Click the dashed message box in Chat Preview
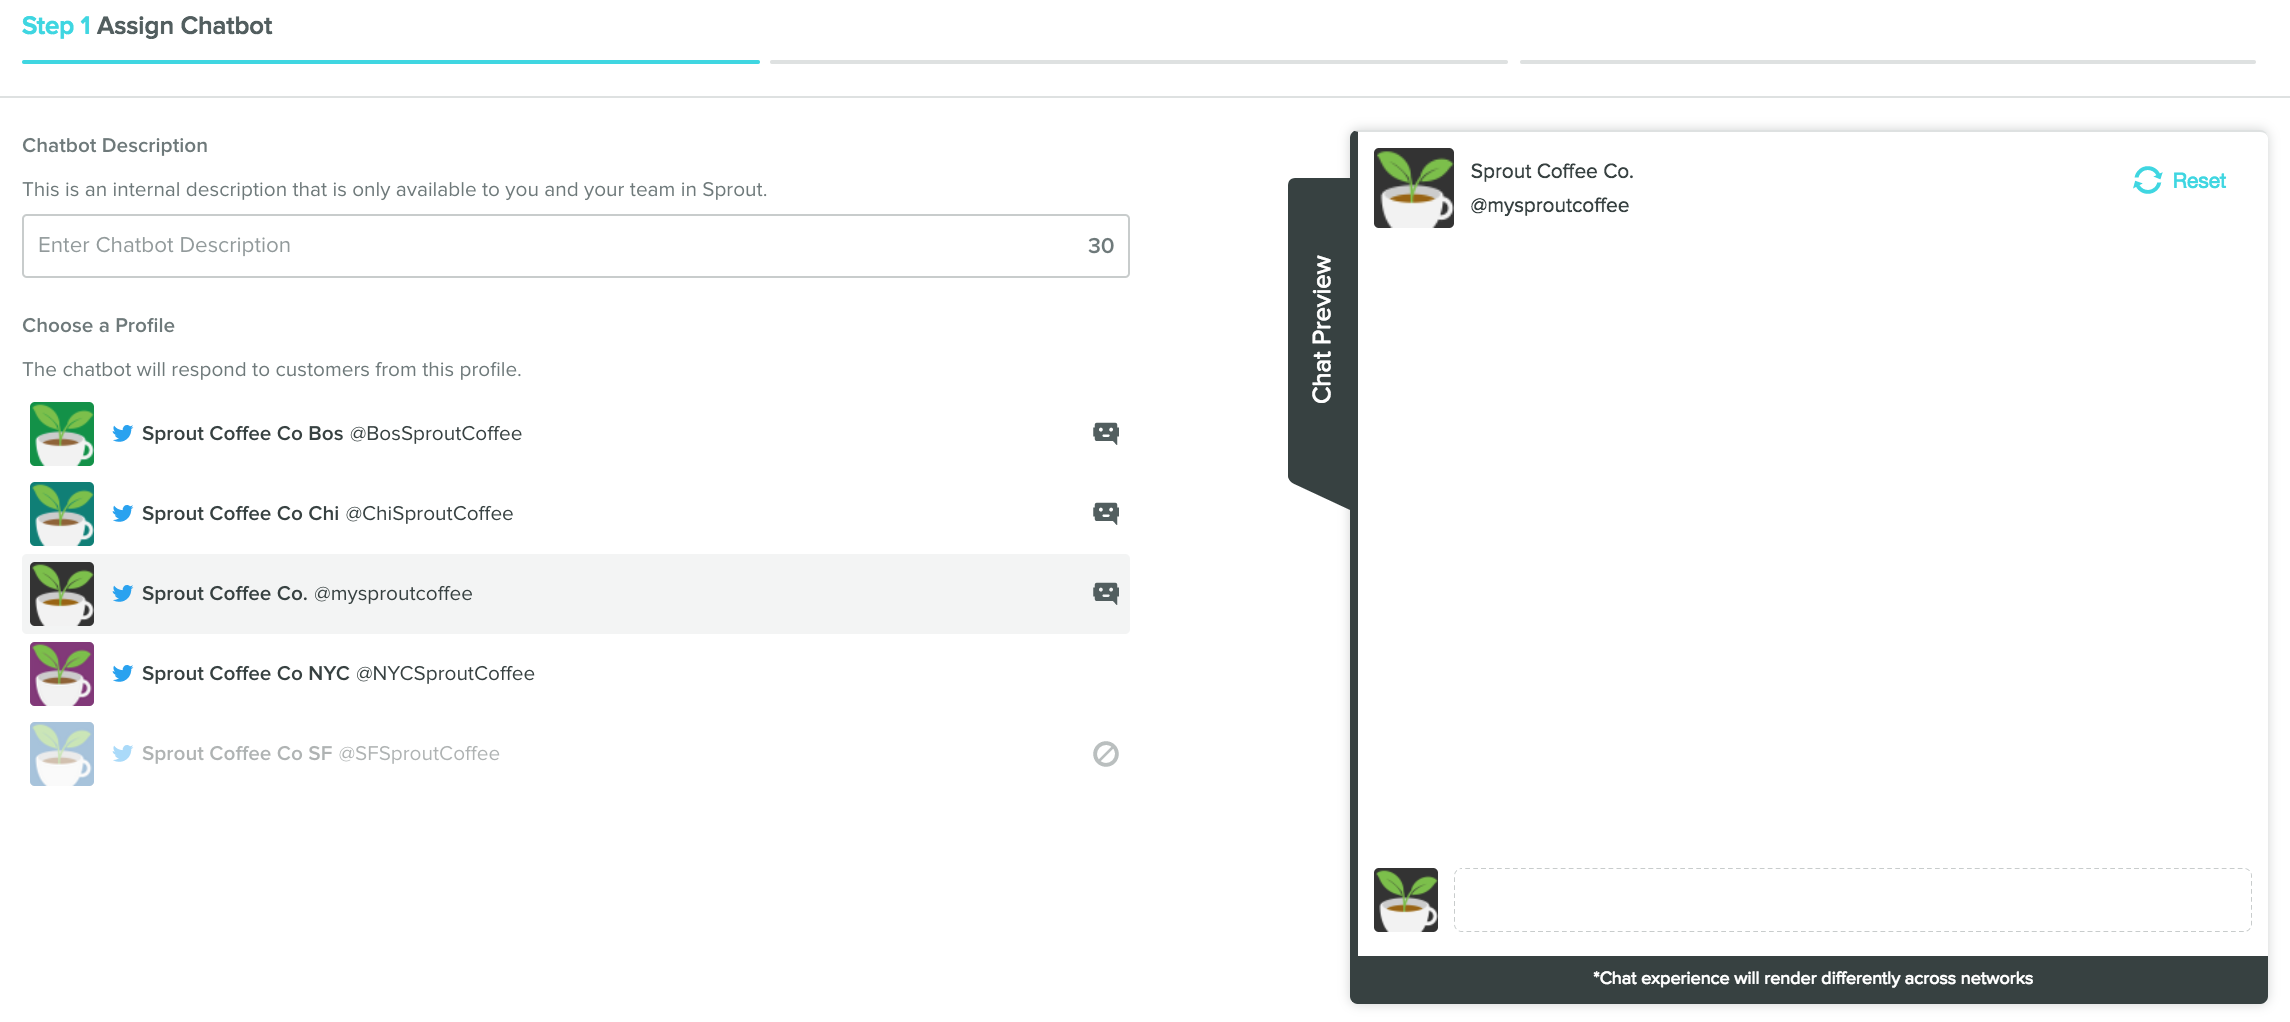Screen dimensions: 2290x1022 click(x=1852, y=900)
